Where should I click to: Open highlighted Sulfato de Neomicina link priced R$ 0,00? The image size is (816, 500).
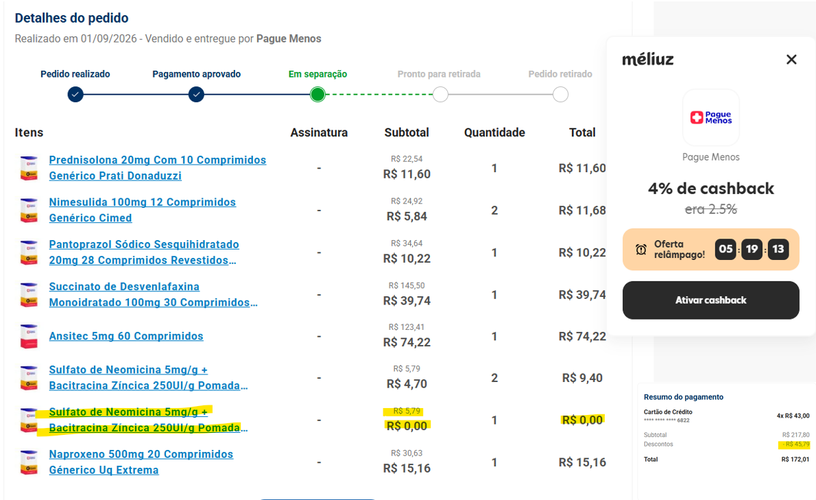pos(148,420)
